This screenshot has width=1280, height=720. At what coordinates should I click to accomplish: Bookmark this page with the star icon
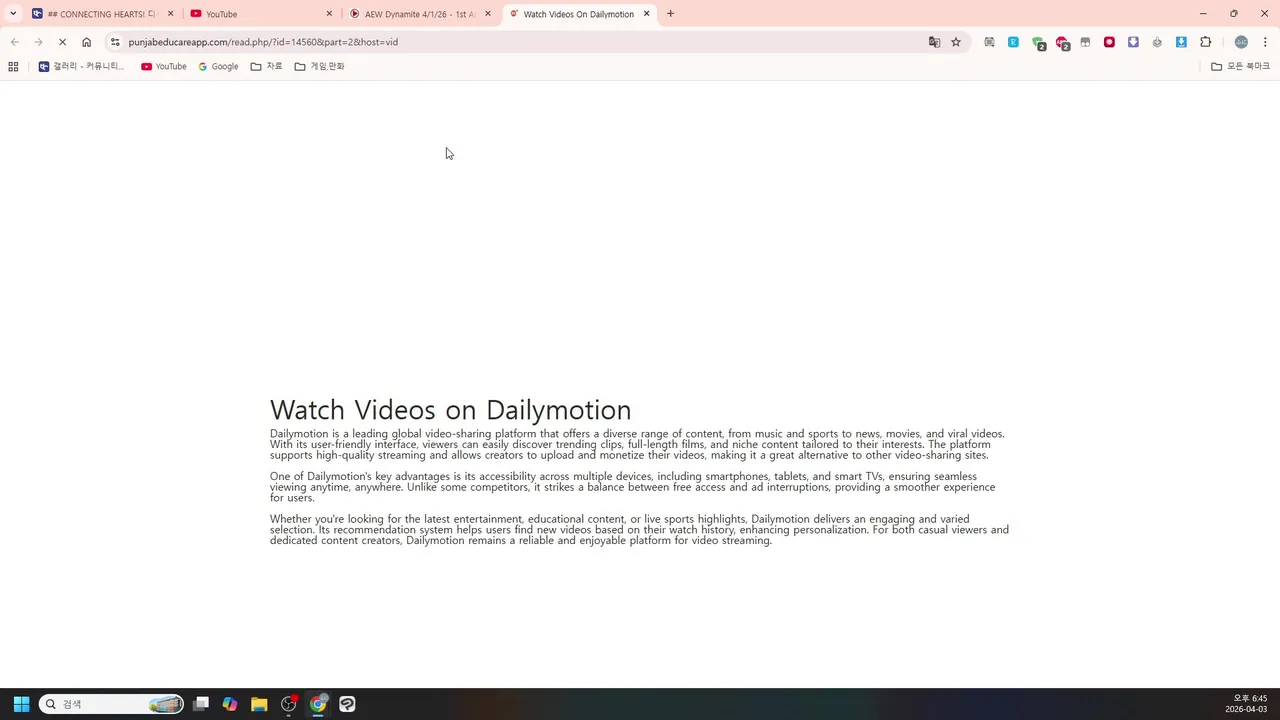[x=956, y=42]
